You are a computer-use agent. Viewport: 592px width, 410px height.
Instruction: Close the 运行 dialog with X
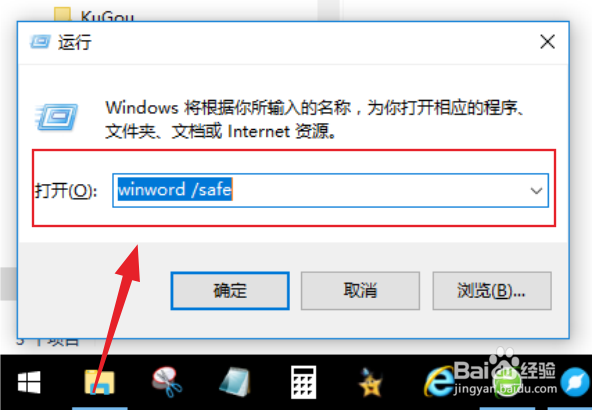click(547, 42)
